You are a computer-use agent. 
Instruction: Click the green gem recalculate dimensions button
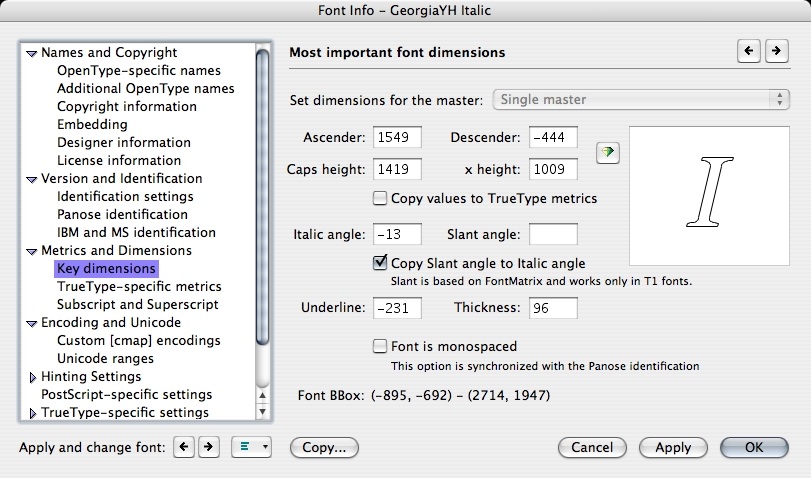(608, 153)
